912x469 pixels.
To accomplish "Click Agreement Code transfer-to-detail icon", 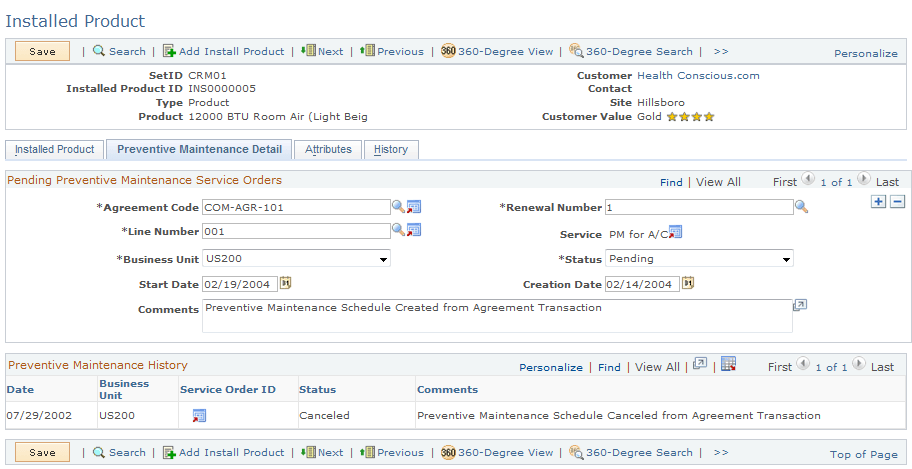I will tap(414, 207).
